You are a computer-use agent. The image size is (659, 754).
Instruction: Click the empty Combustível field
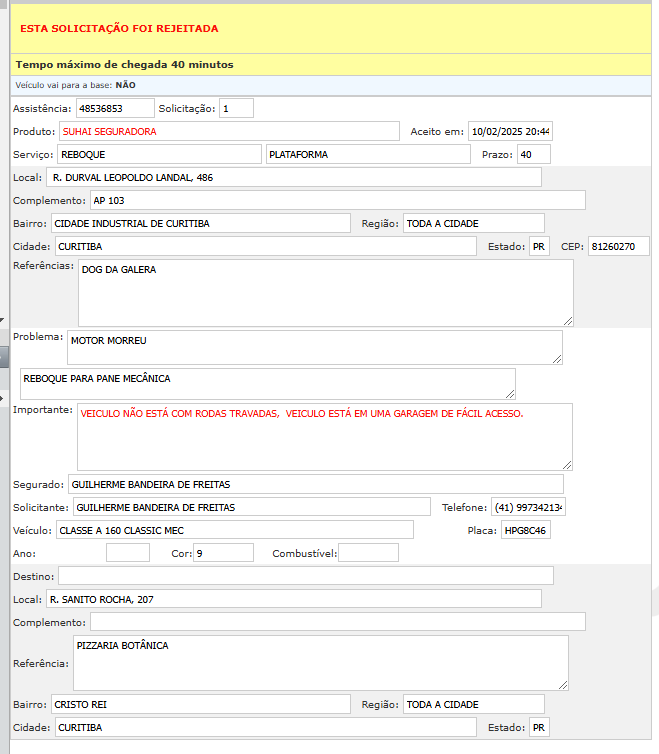(x=368, y=552)
